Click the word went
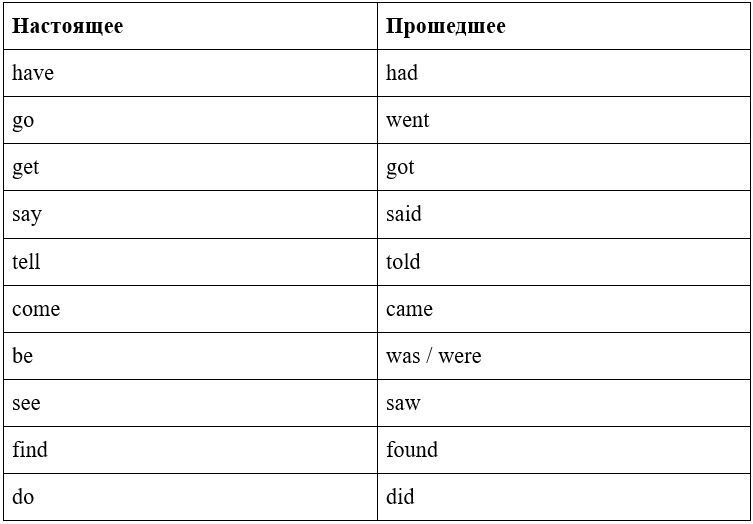Viewport: 753px width, 524px height. [407, 120]
